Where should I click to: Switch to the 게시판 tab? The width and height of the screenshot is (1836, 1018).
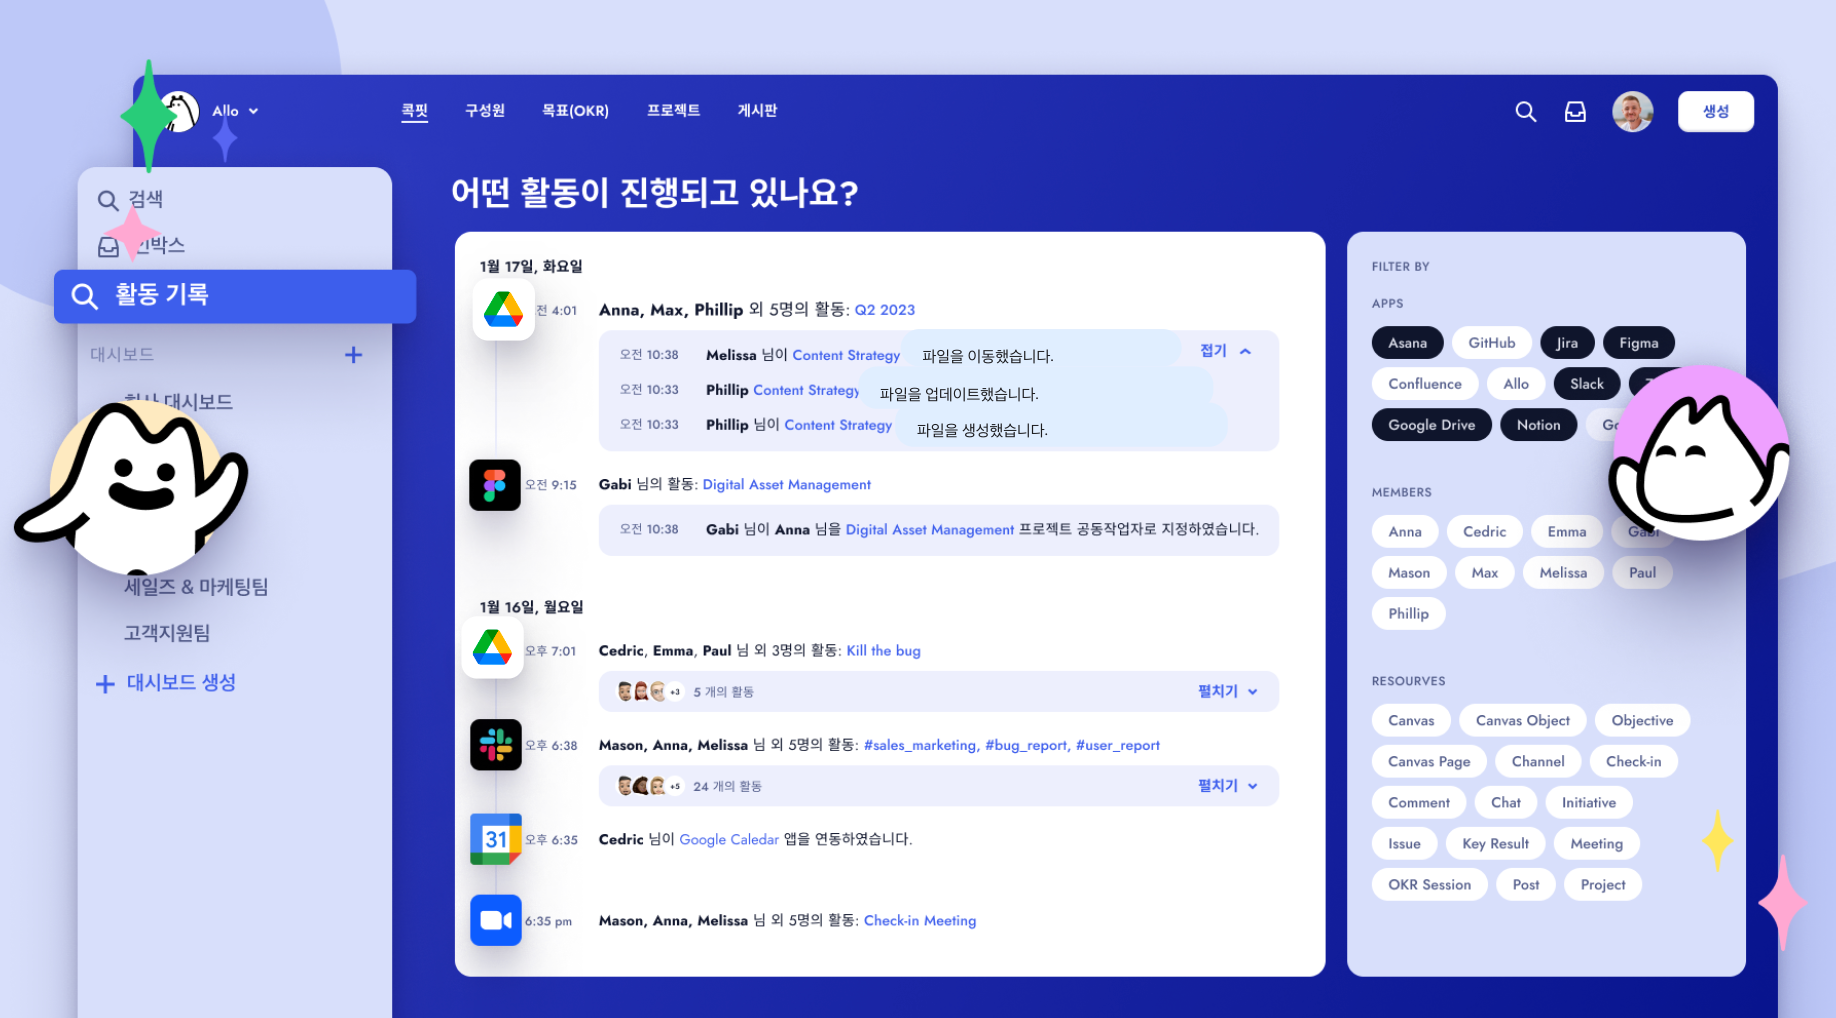tap(757, 110)
